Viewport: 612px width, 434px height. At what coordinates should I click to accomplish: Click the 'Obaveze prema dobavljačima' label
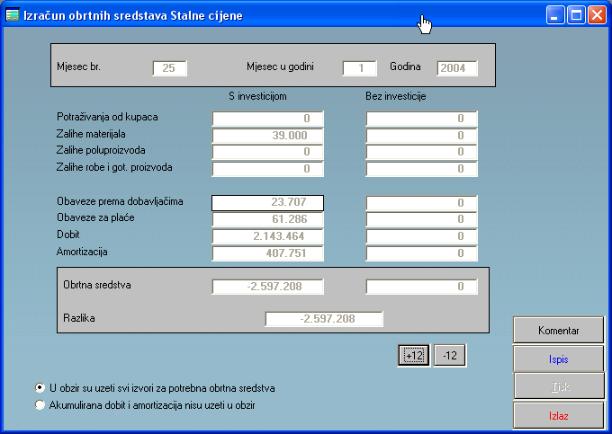120,201
